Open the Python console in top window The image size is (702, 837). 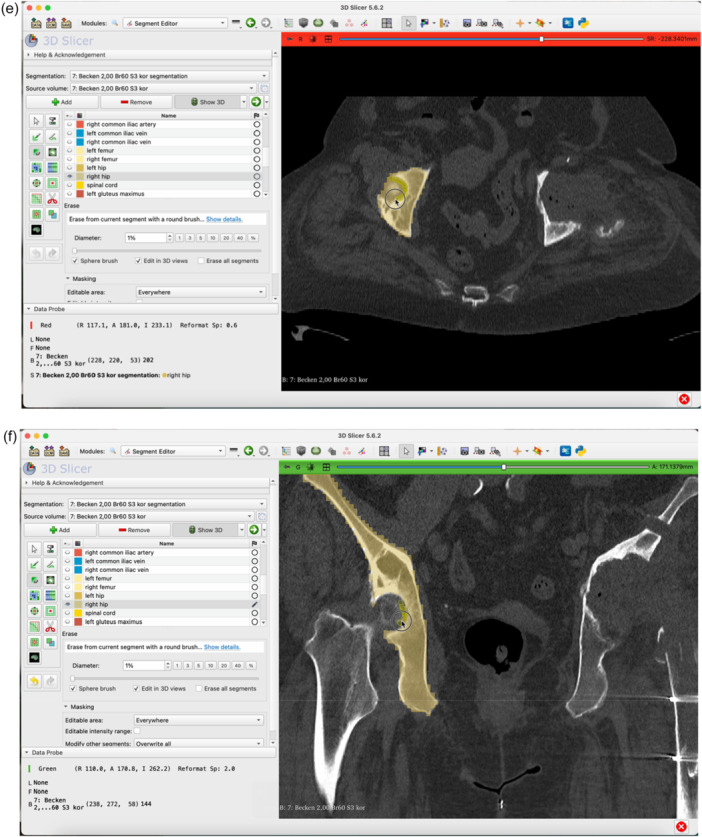click(x=583, y=23)
